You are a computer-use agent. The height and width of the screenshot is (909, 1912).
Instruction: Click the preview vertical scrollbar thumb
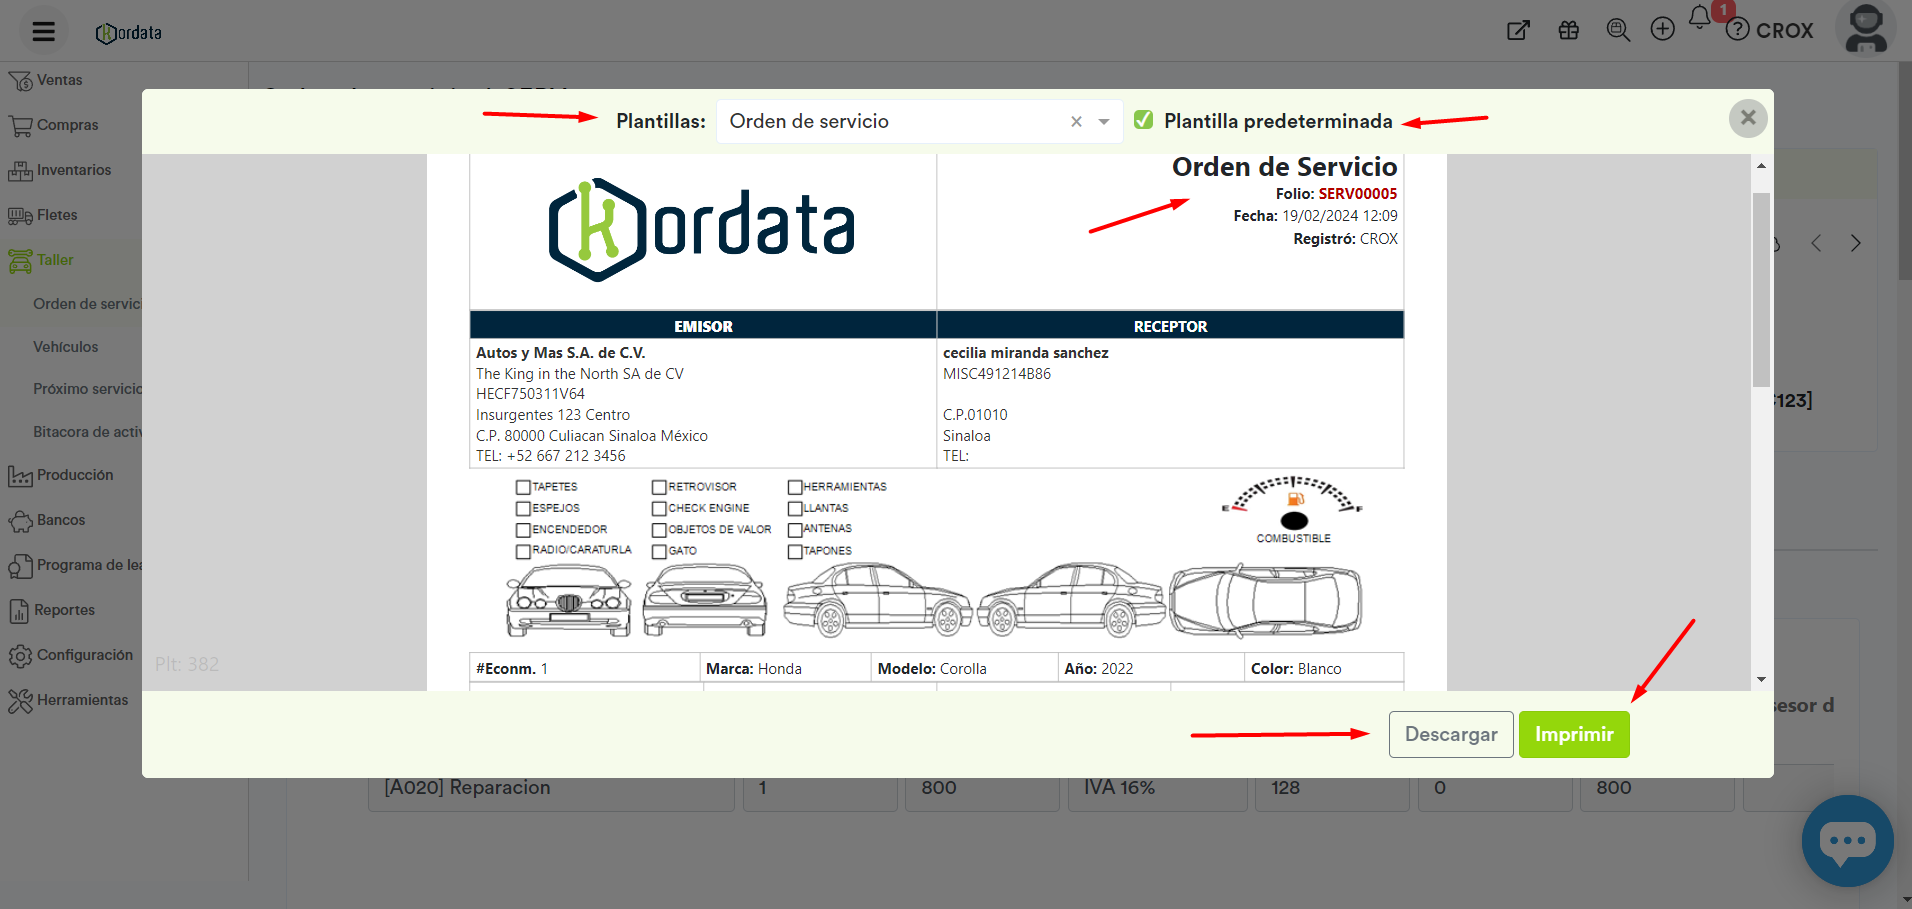[1760, 290]
